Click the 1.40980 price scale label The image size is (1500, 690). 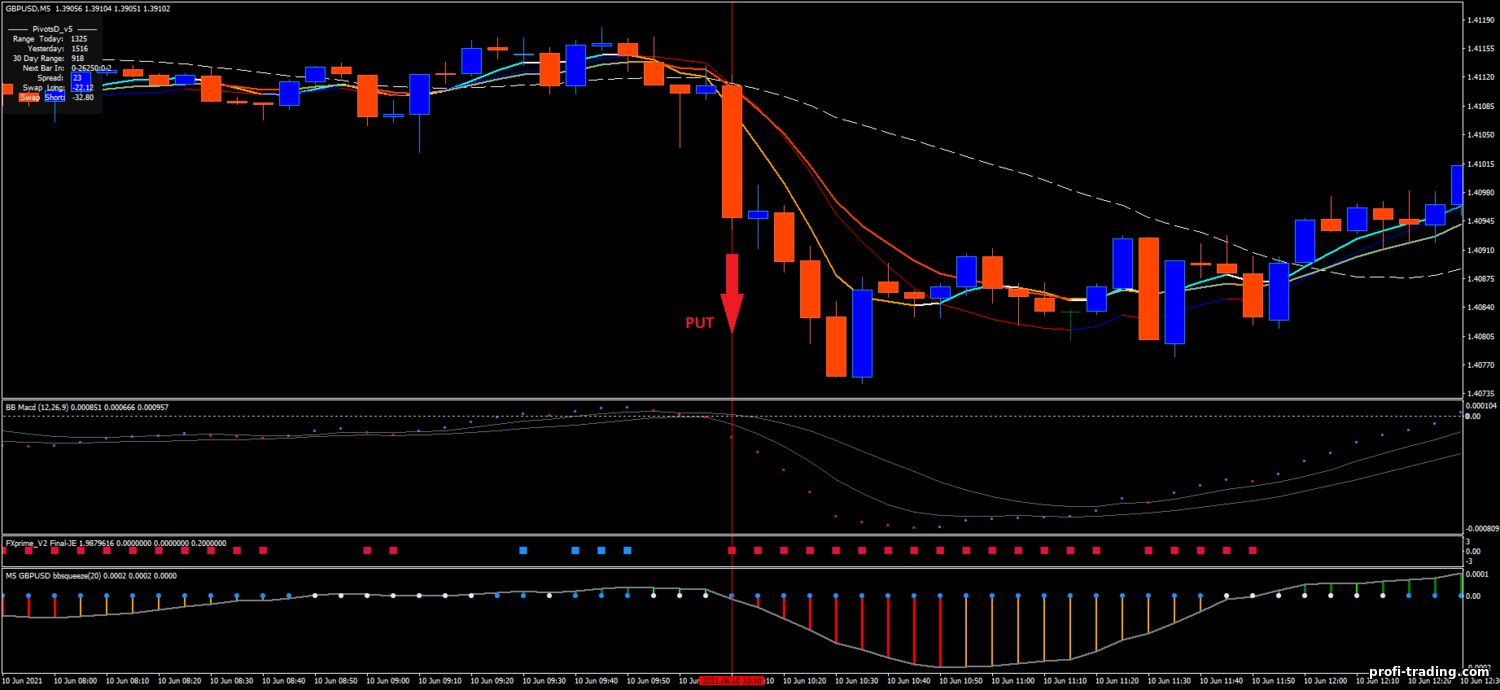(x=1478, y=192)
